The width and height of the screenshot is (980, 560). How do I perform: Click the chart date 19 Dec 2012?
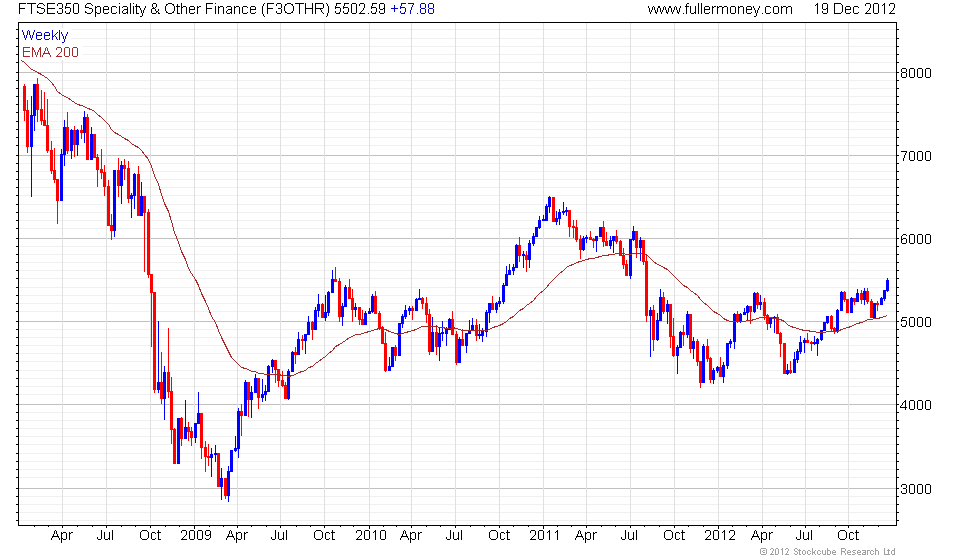coord(854,9)
